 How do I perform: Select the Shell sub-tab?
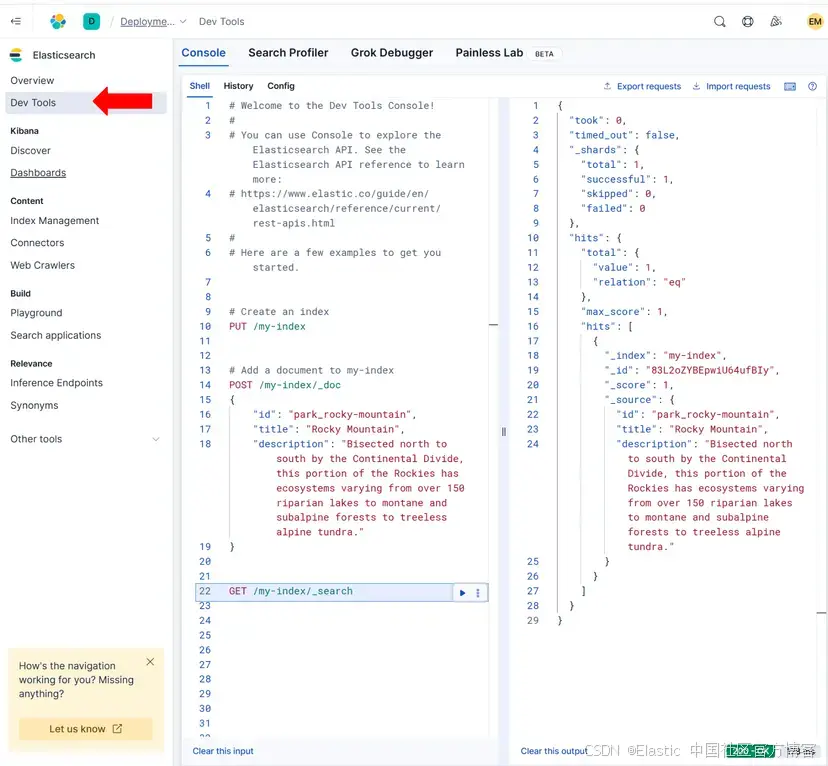tap(200, 86)
